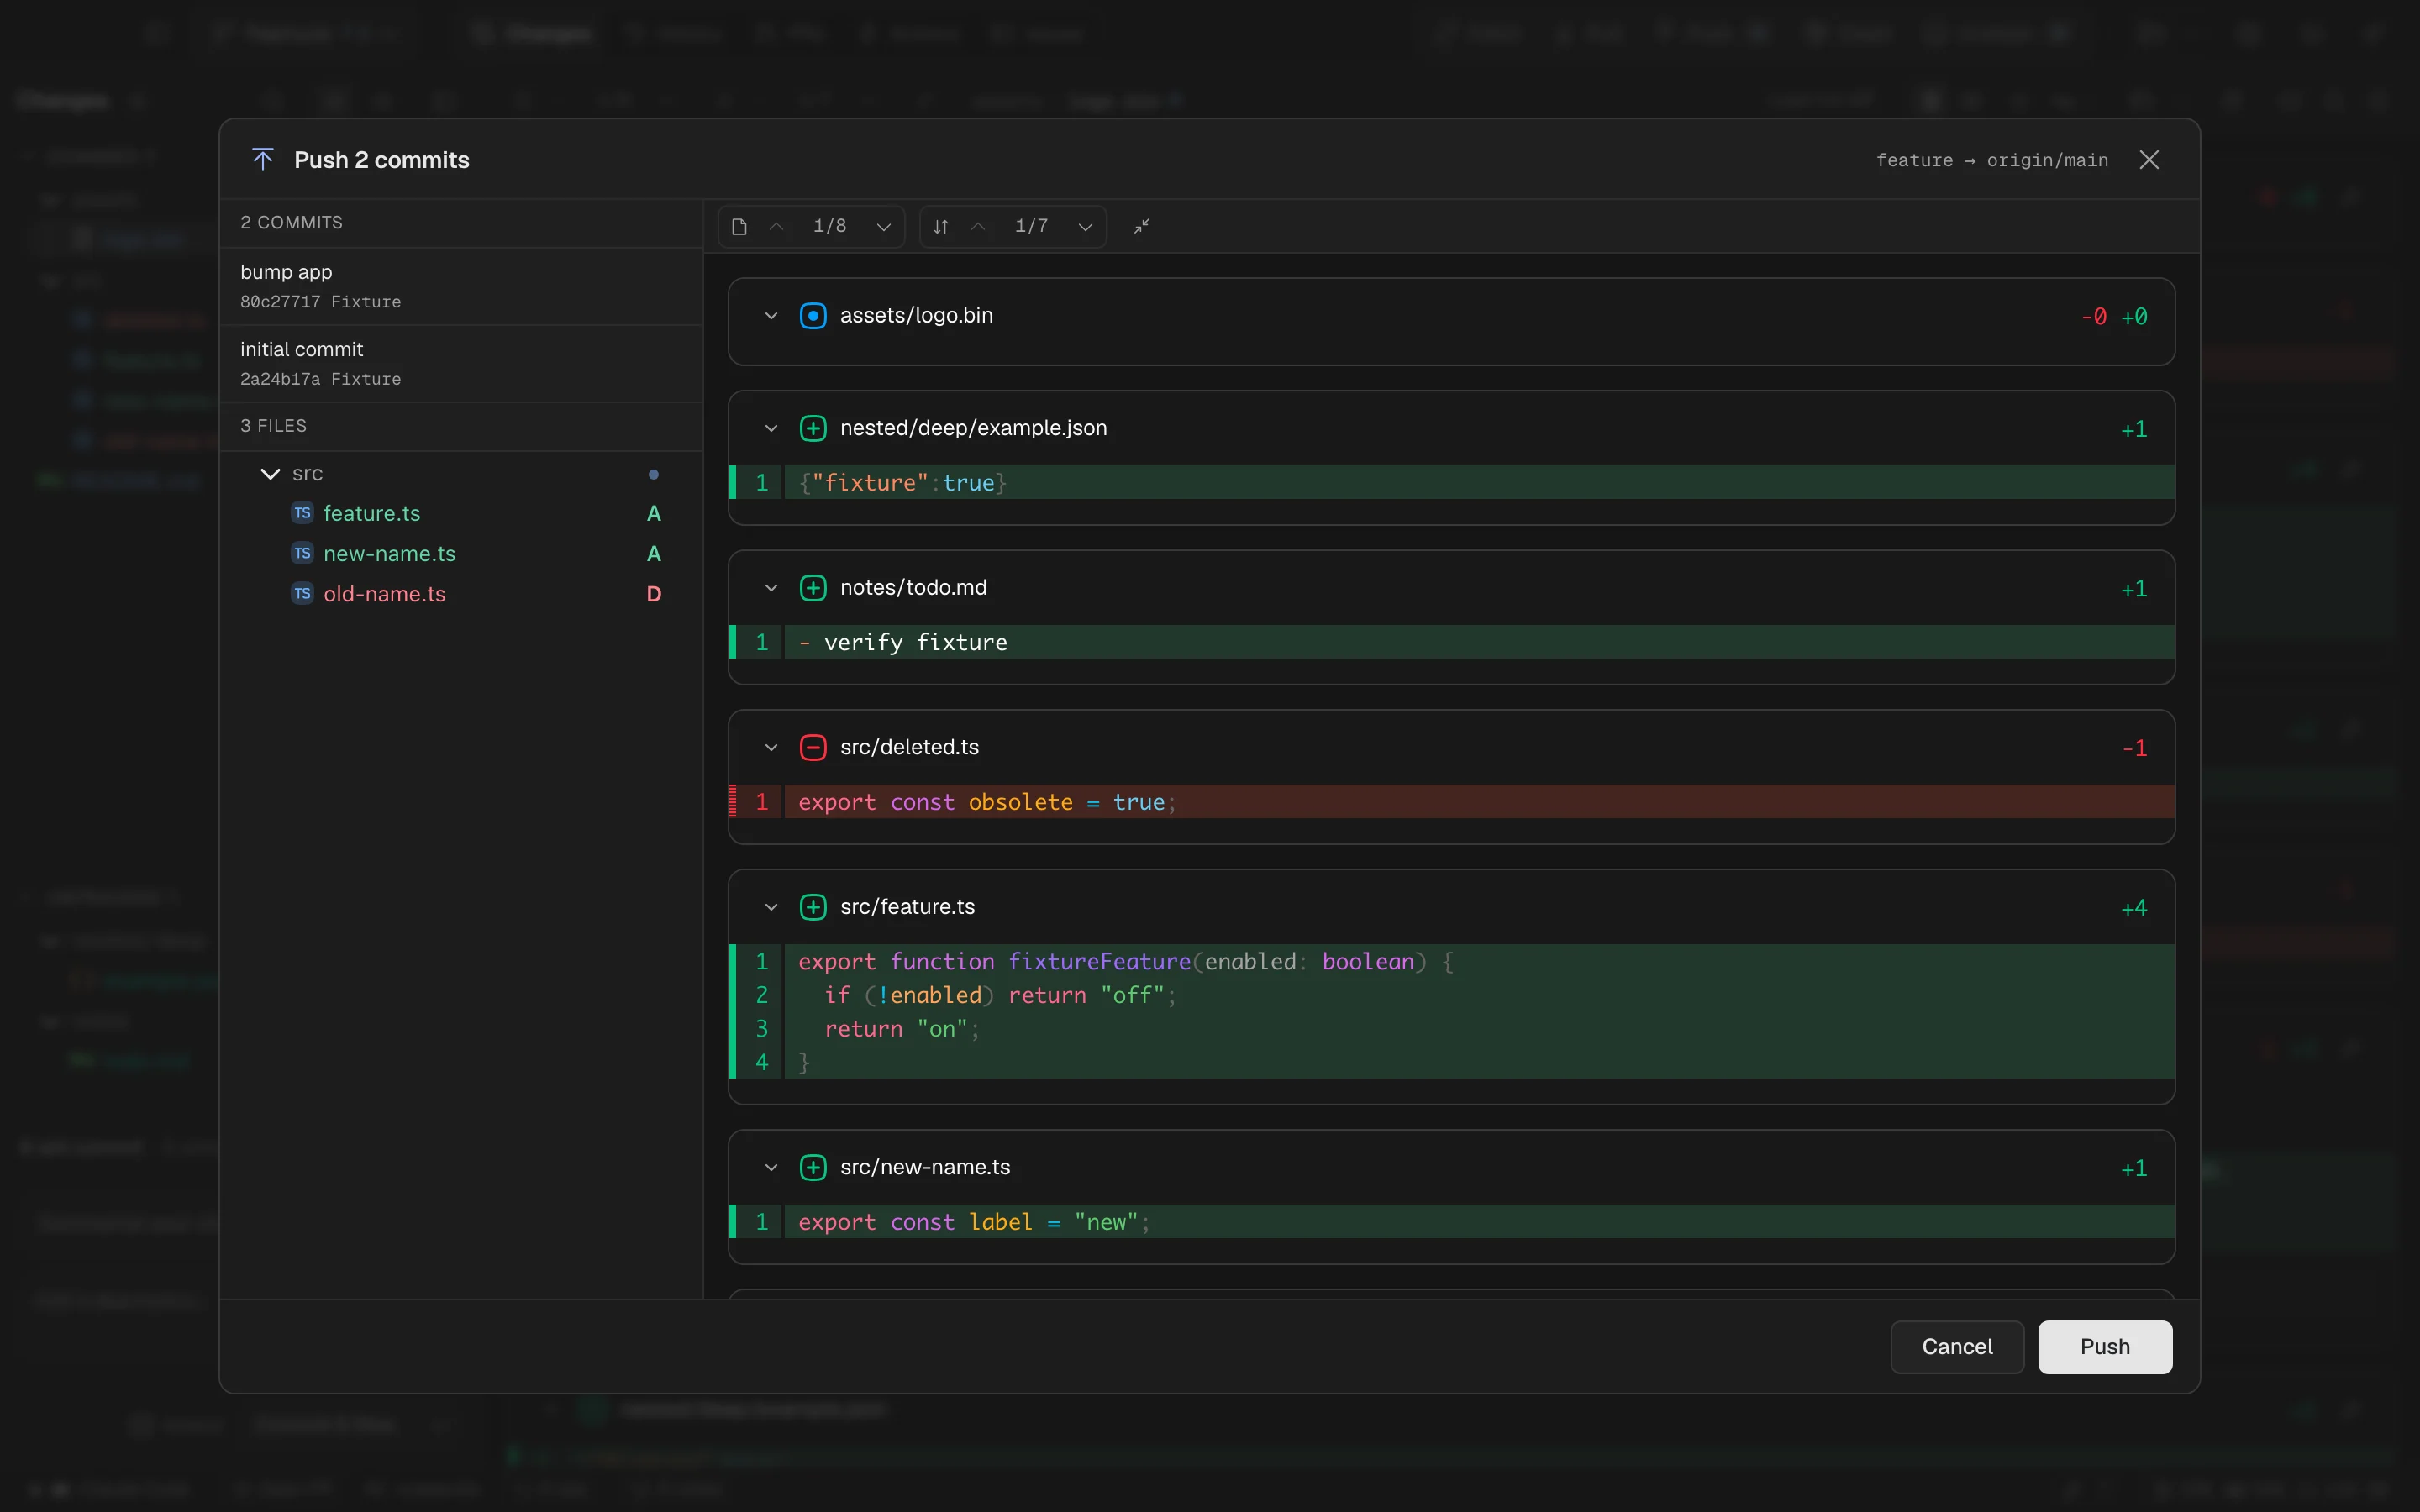Click the upward push arrow icon in title

pos(263,160)
